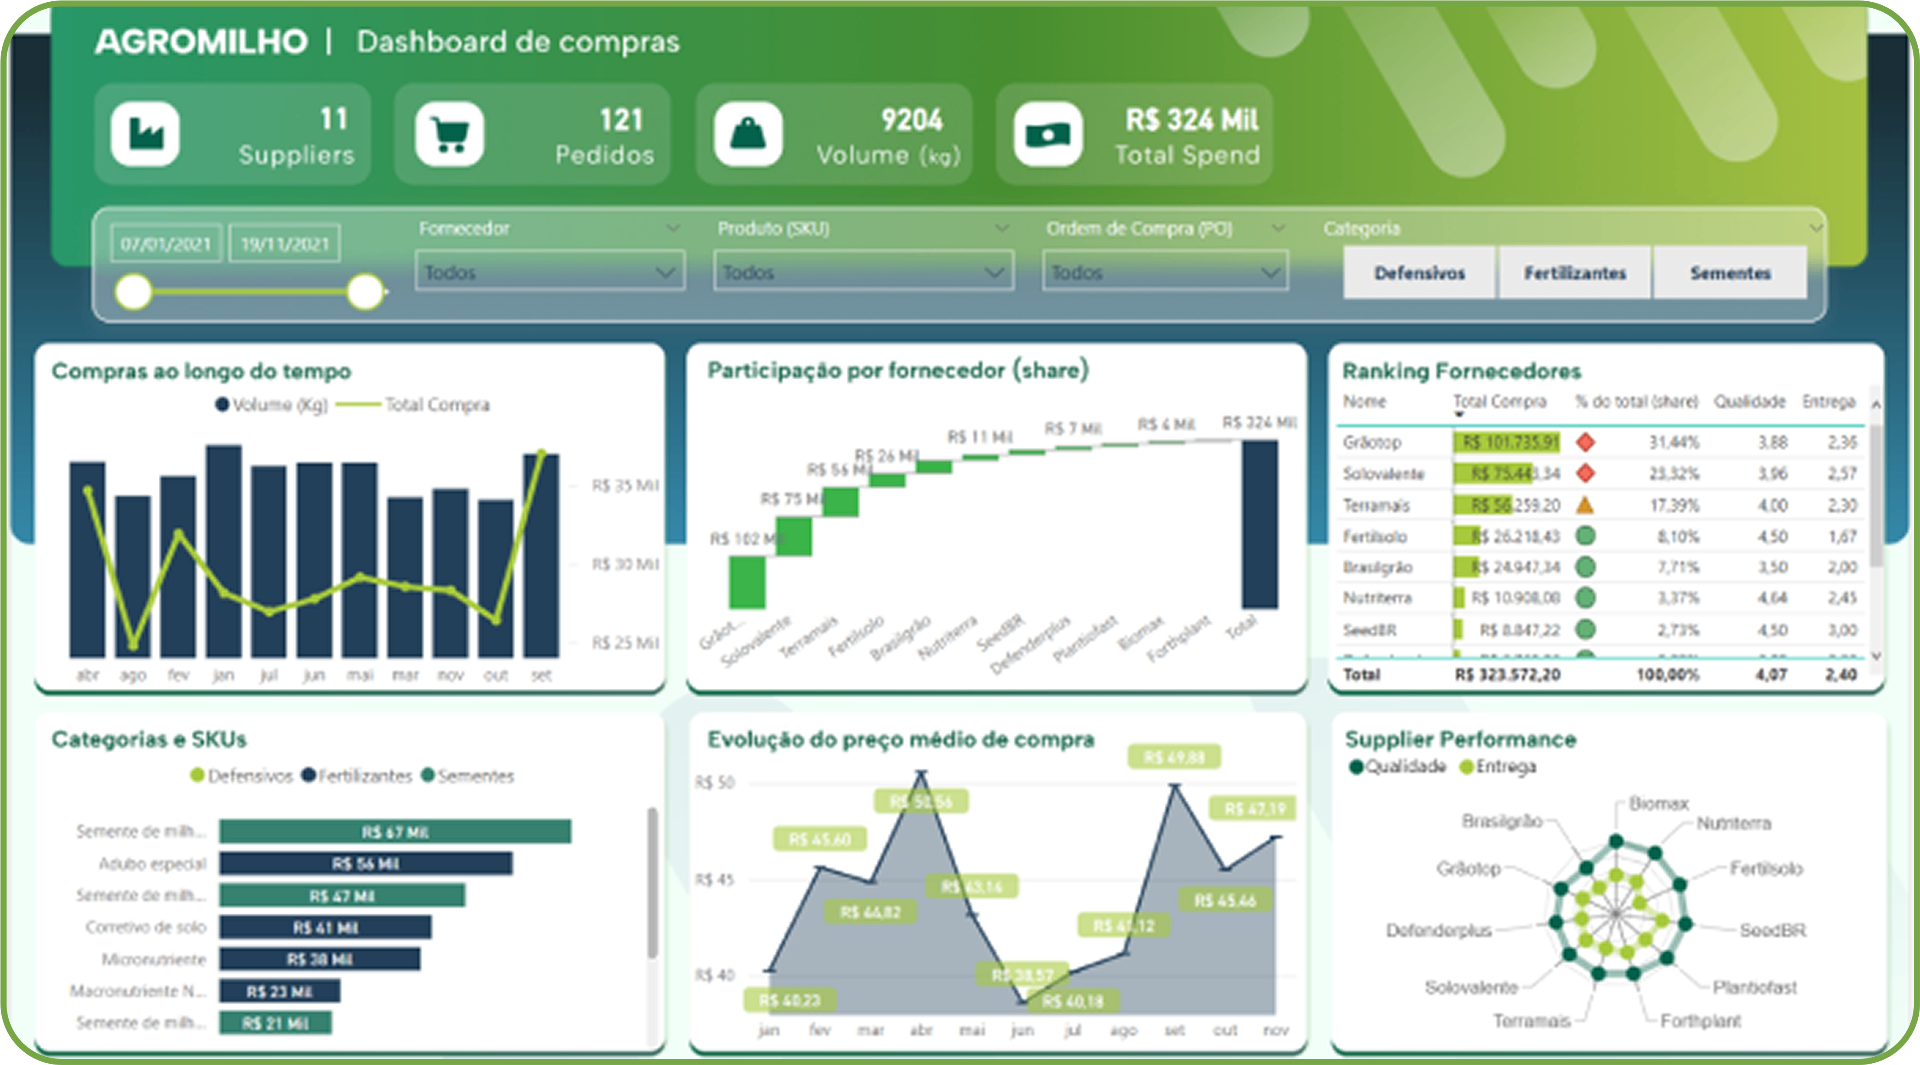Click the green circle indicator in SeedBR row
This screenshot has width=1920, height=1065.
pos(1585,630)
